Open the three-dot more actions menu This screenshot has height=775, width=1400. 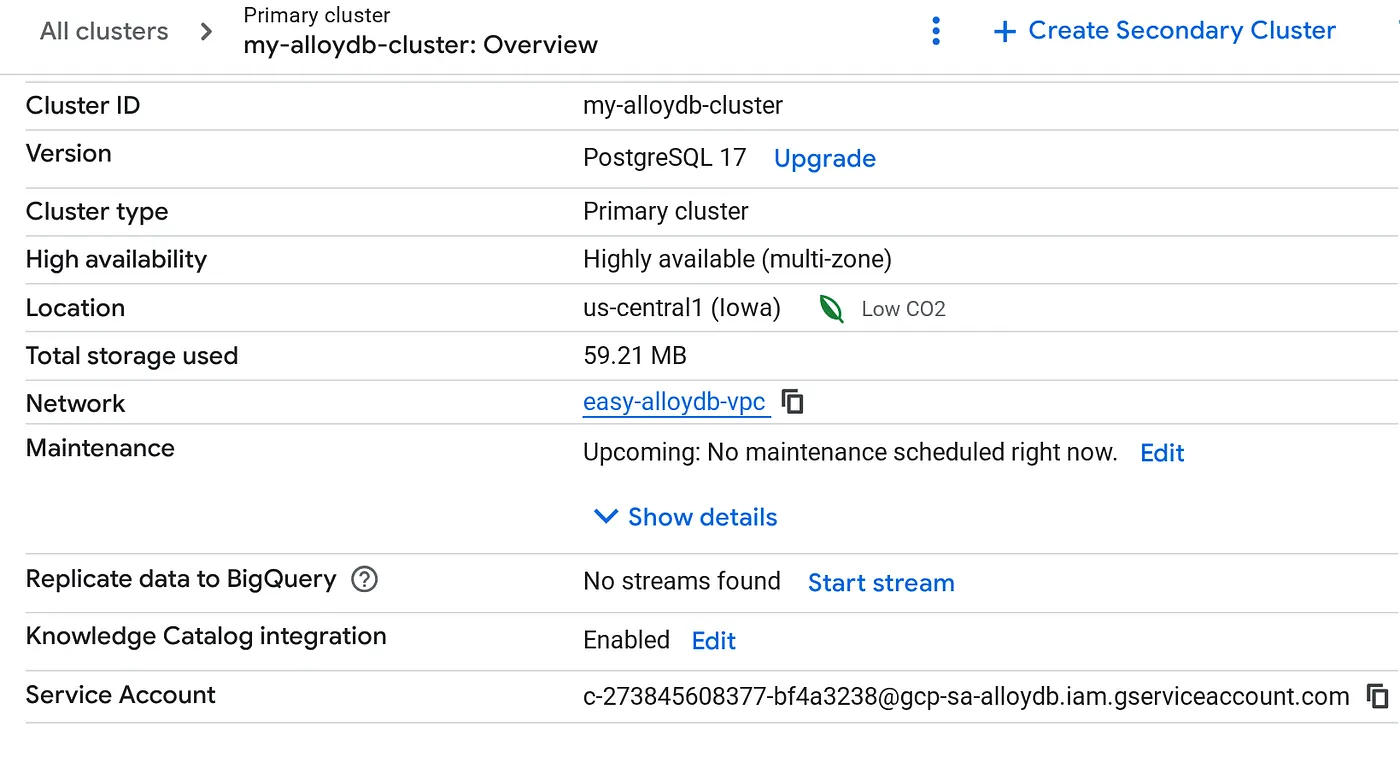pos(936,31)
